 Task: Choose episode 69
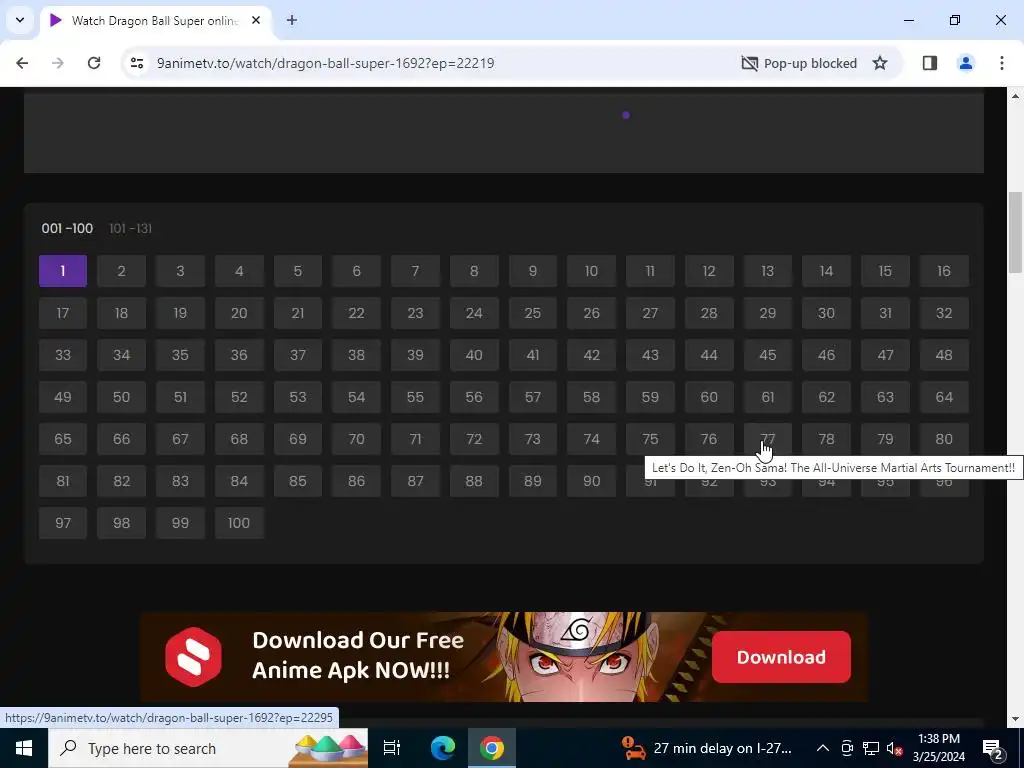click(298, 439)
